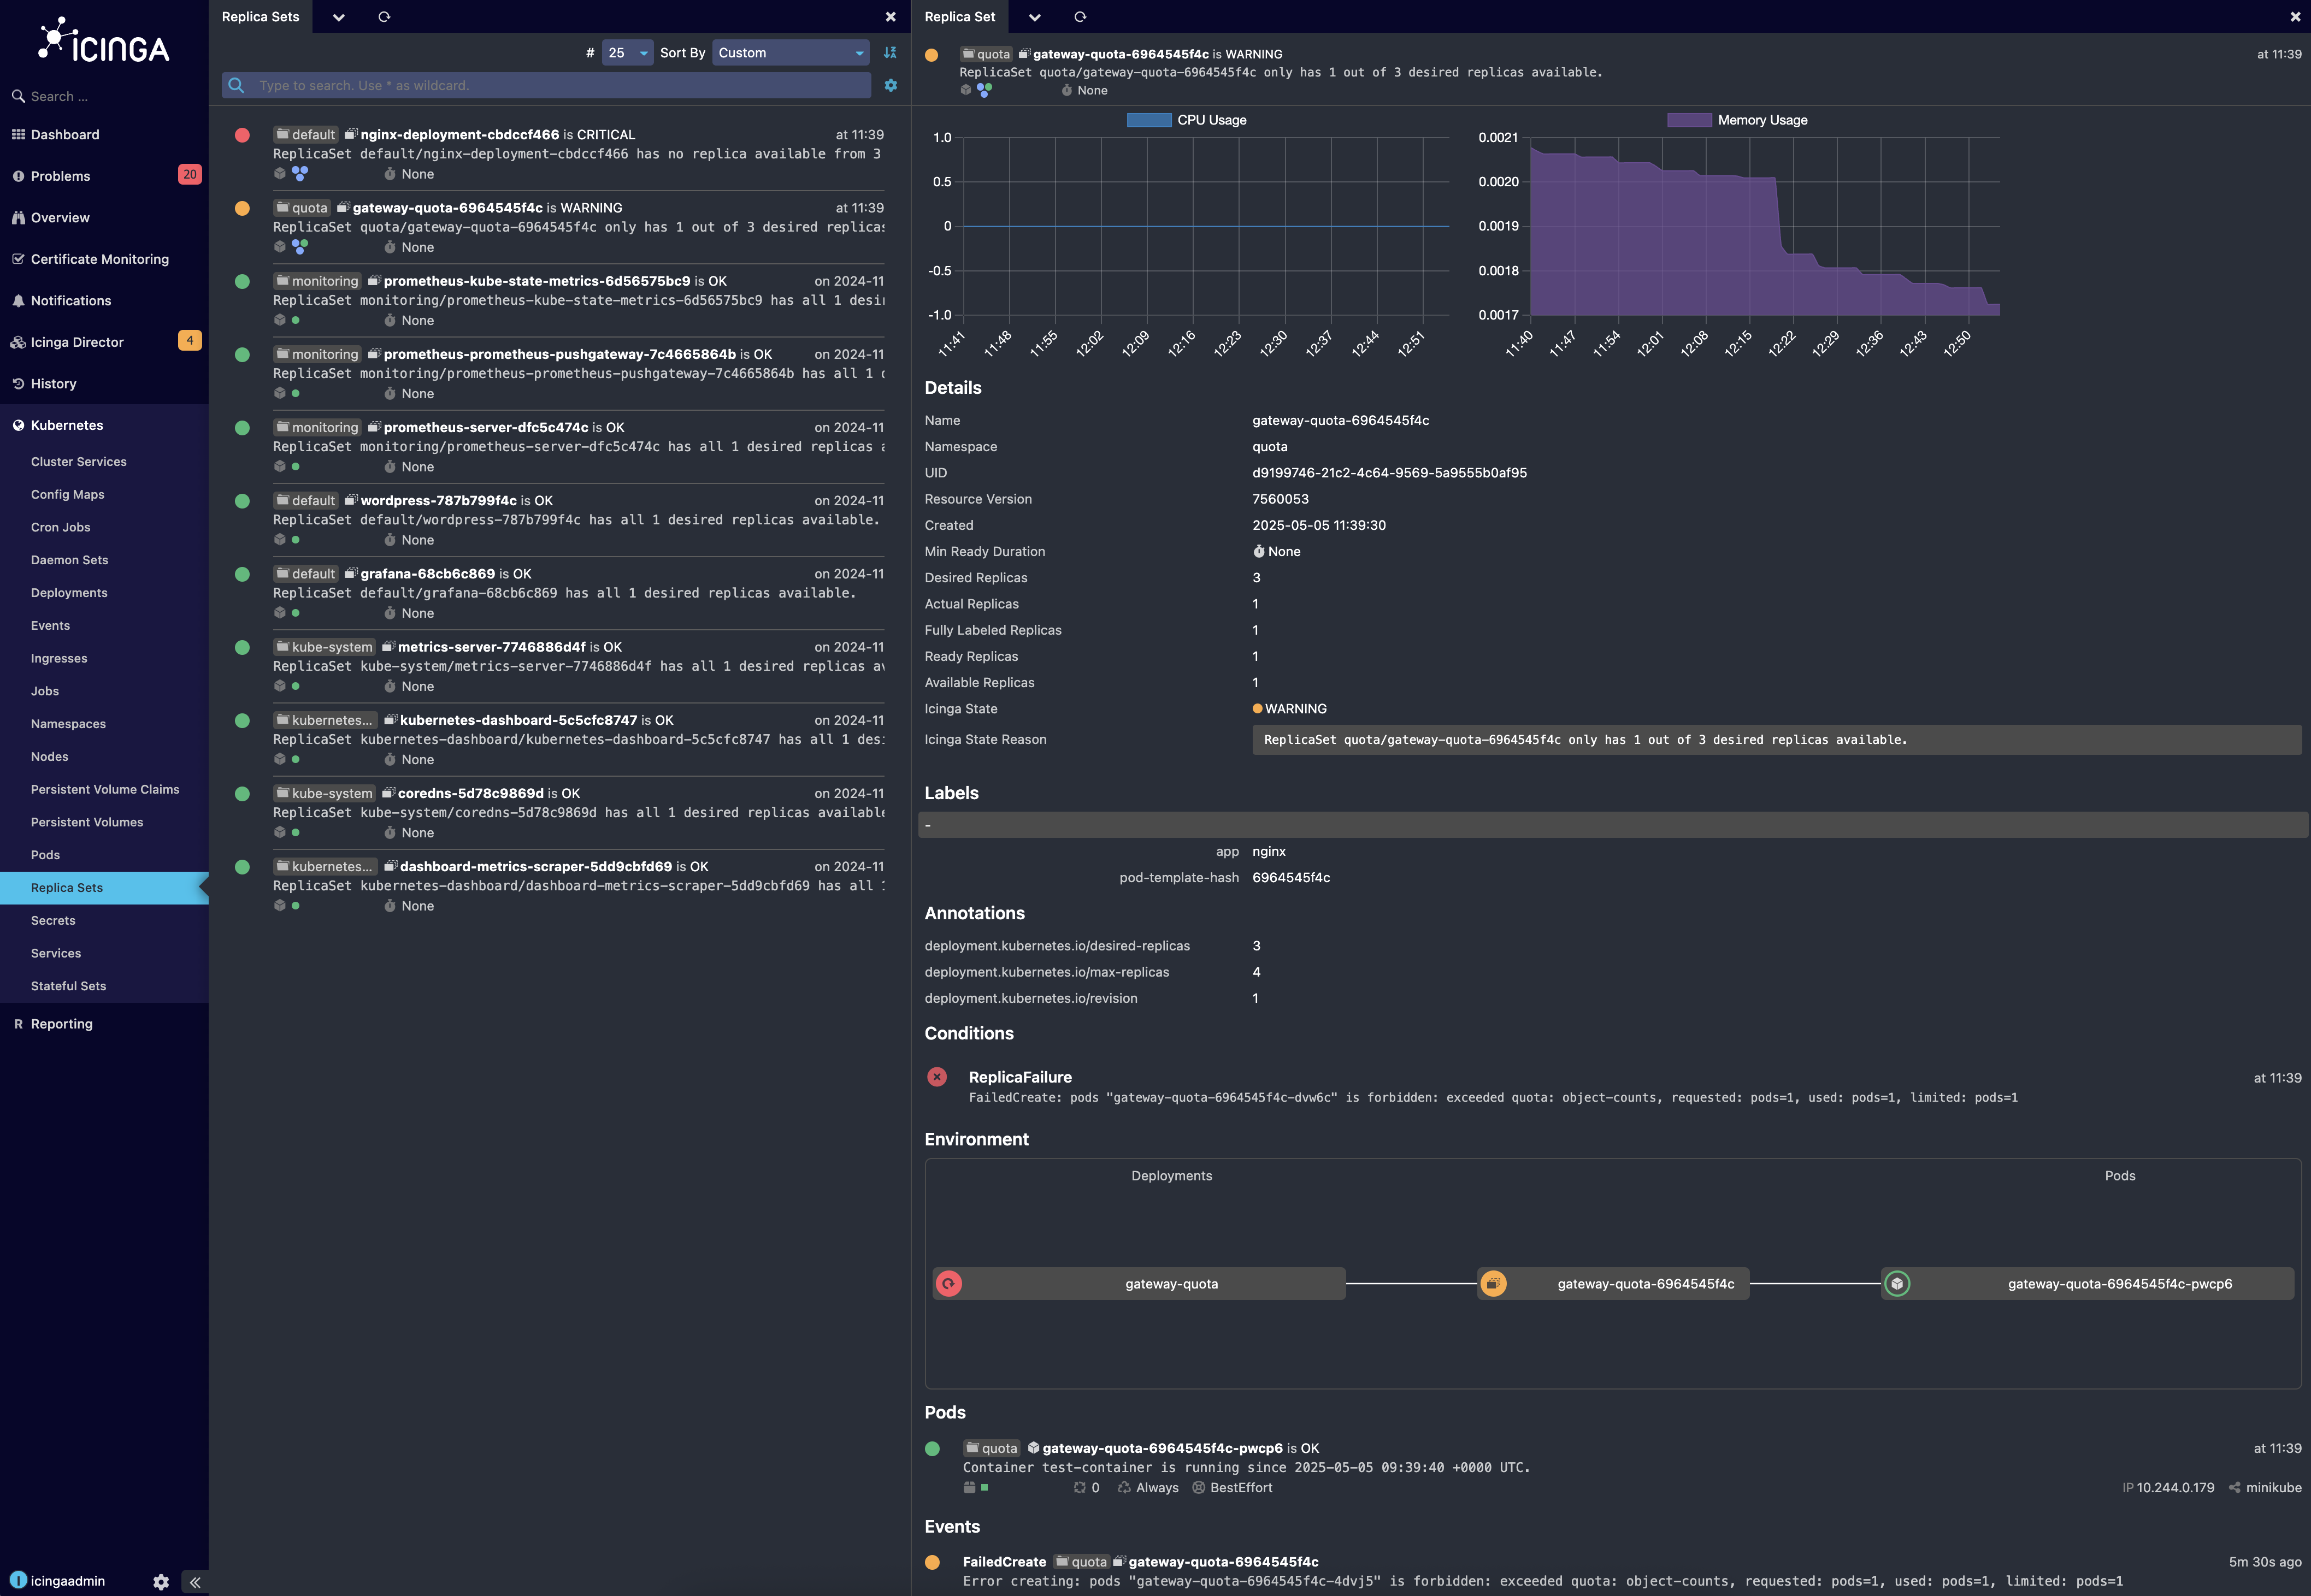The width and height of the screenshot is (2311, 1596).
Task: Open filter editor settings icon
Action: click(891, 86)
